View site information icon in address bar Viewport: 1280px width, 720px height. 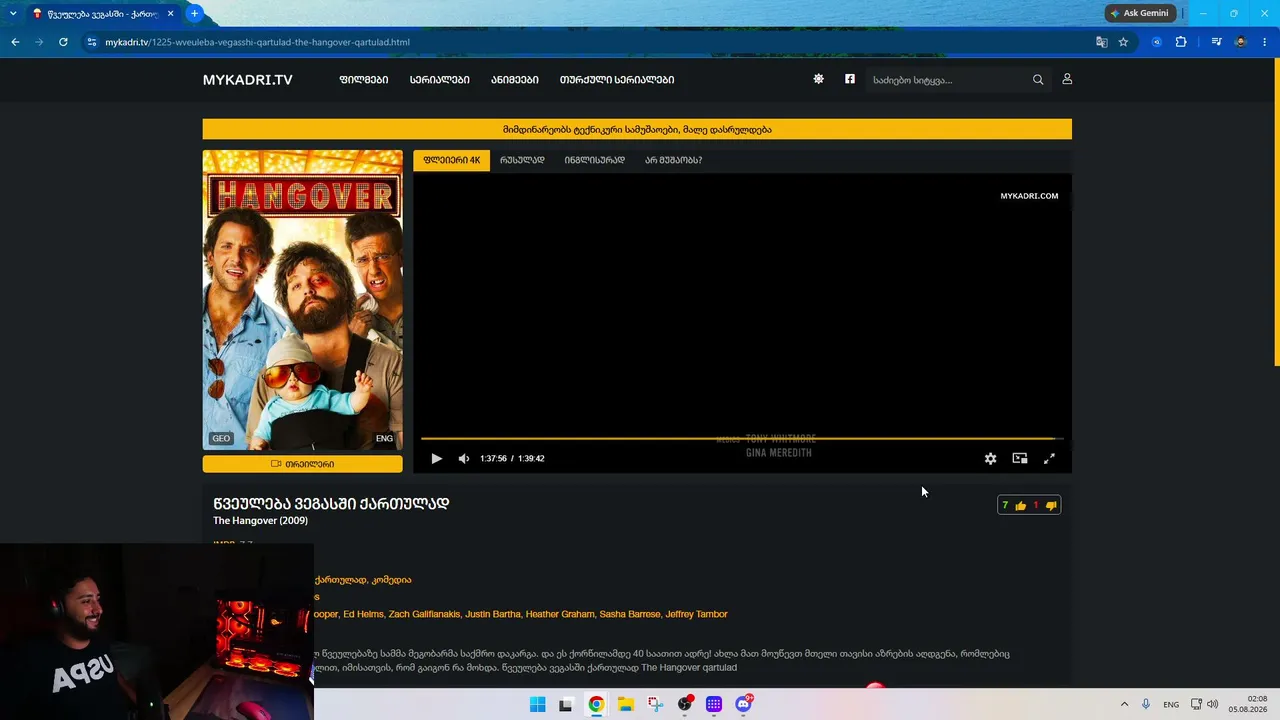click(x=92, y=42)
